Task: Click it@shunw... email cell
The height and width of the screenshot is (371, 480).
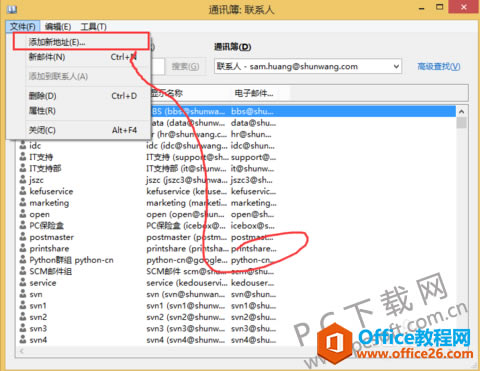Action: pos(252,169)
